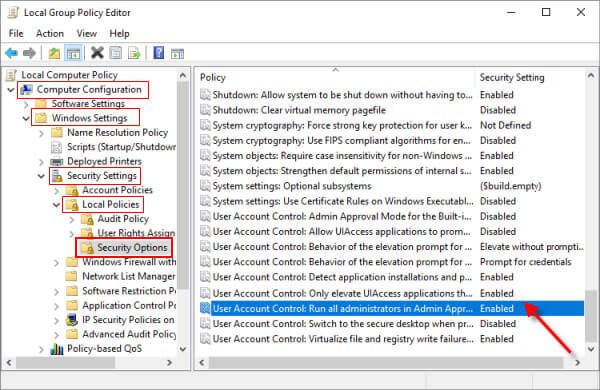Open the File menu
600x390 pixels.
click(16, 34)
